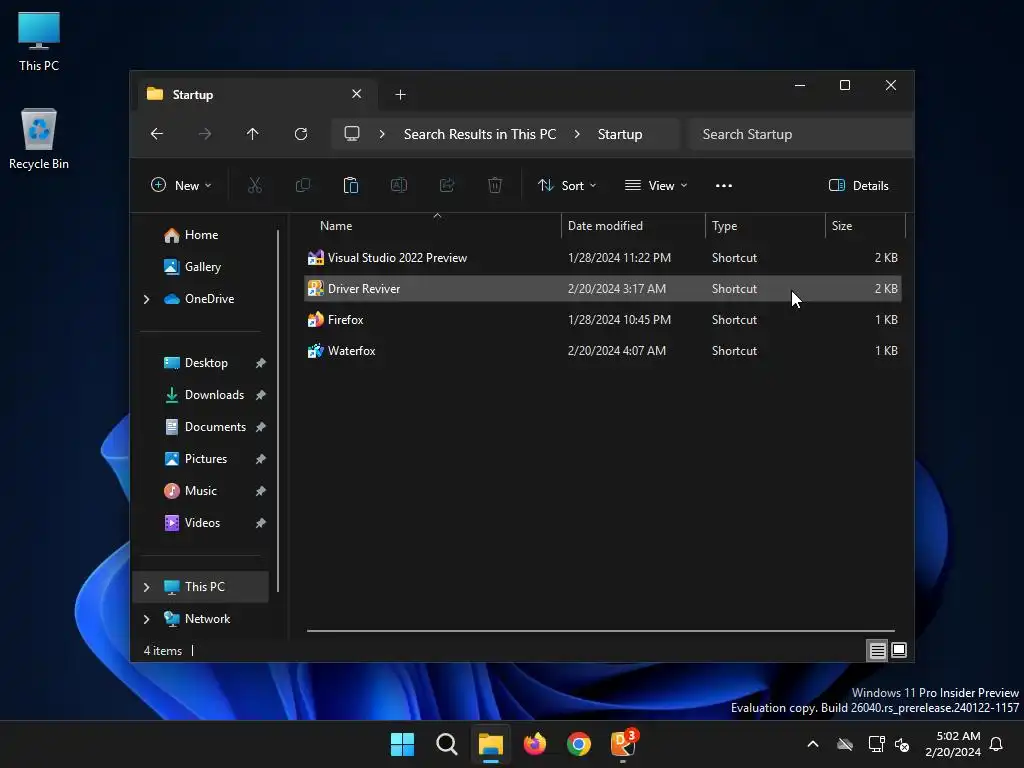Select the Recycle Bin desktop icon
The width and height of the screenshot is (1024, 768).
click(39, 138)
